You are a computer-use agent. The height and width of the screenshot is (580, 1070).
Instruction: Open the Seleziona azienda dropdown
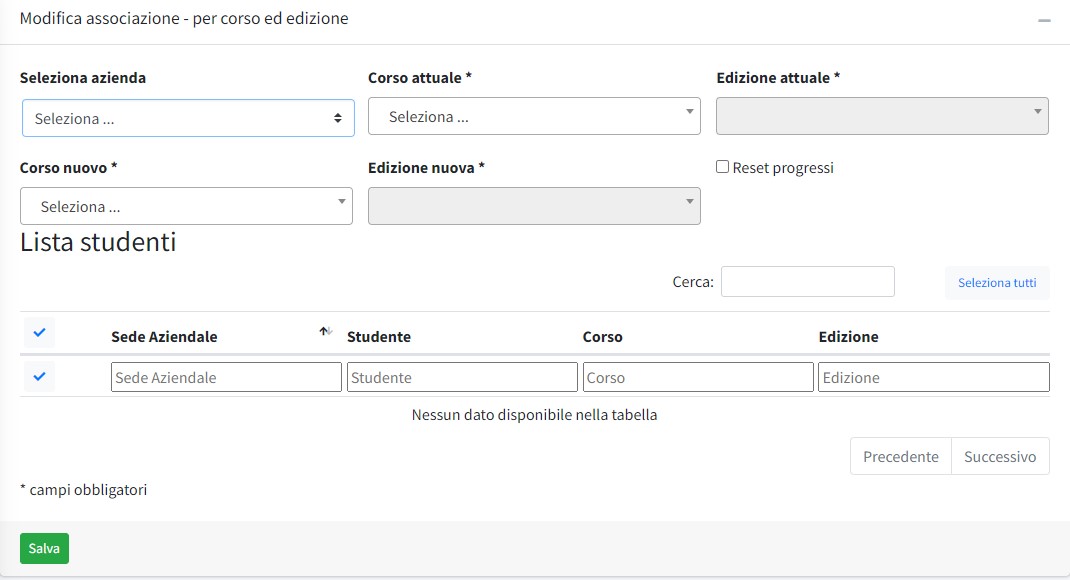coord(188,118)
